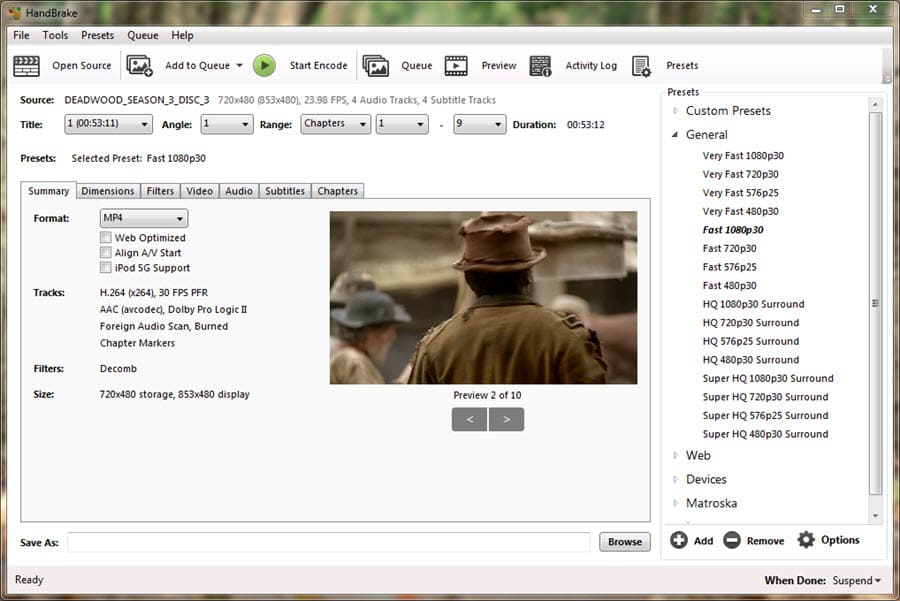Open the Angle dropdown
This screenshot has height=601, width=900.
pos(227,124)
